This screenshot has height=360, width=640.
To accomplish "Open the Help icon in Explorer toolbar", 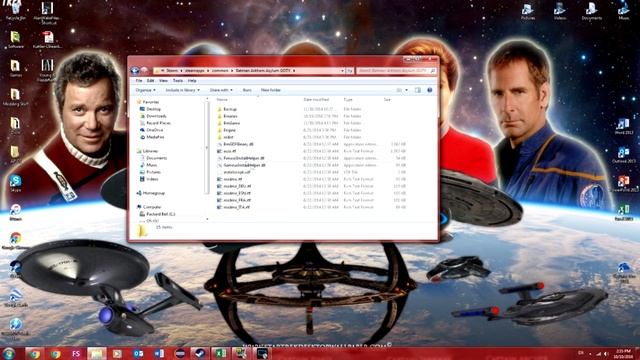I will [429, 90].
